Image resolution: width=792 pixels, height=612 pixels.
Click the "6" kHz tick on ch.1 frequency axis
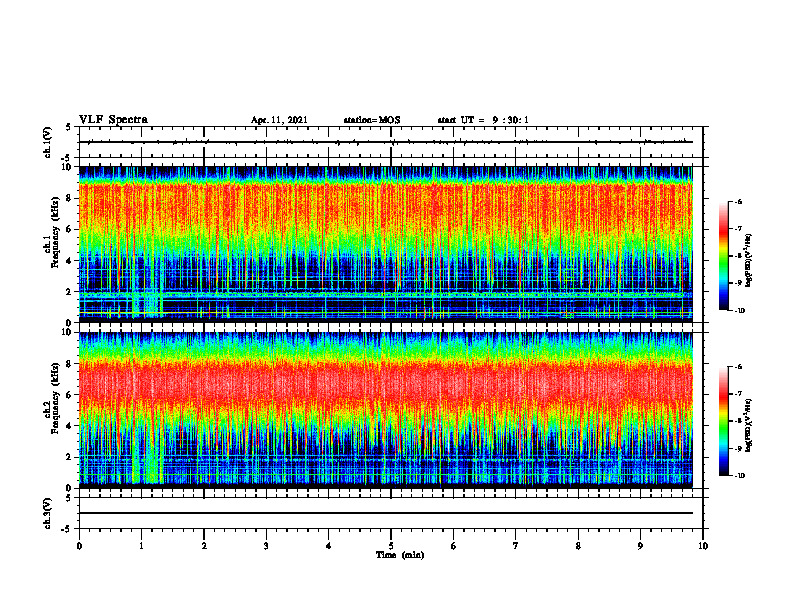(x=69, y=229)
